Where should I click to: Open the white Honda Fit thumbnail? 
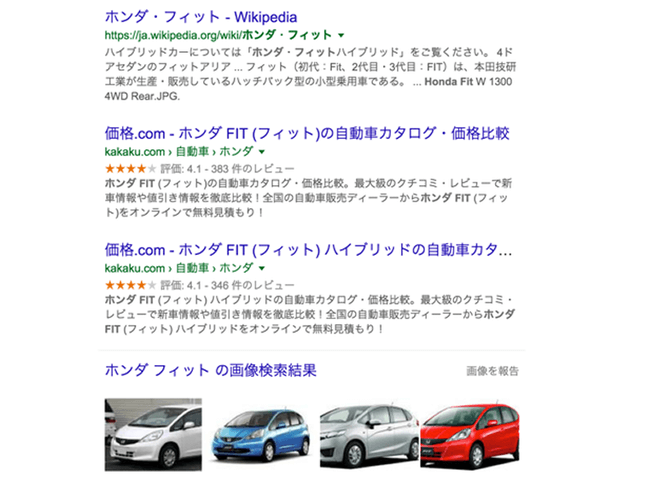coord(153,434)
